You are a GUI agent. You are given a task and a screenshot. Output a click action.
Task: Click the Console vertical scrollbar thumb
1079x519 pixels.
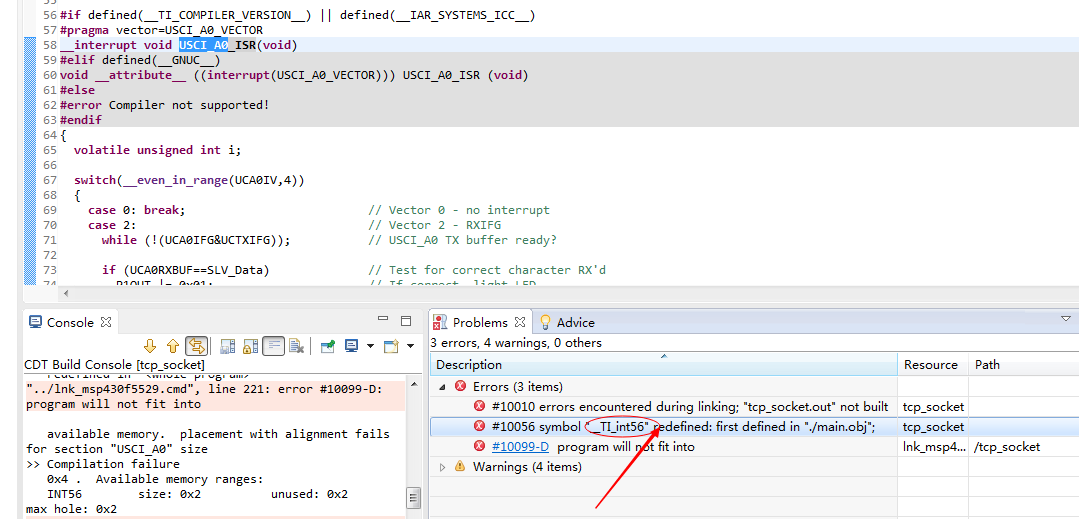pyautogui.click(x=414, y=497)
